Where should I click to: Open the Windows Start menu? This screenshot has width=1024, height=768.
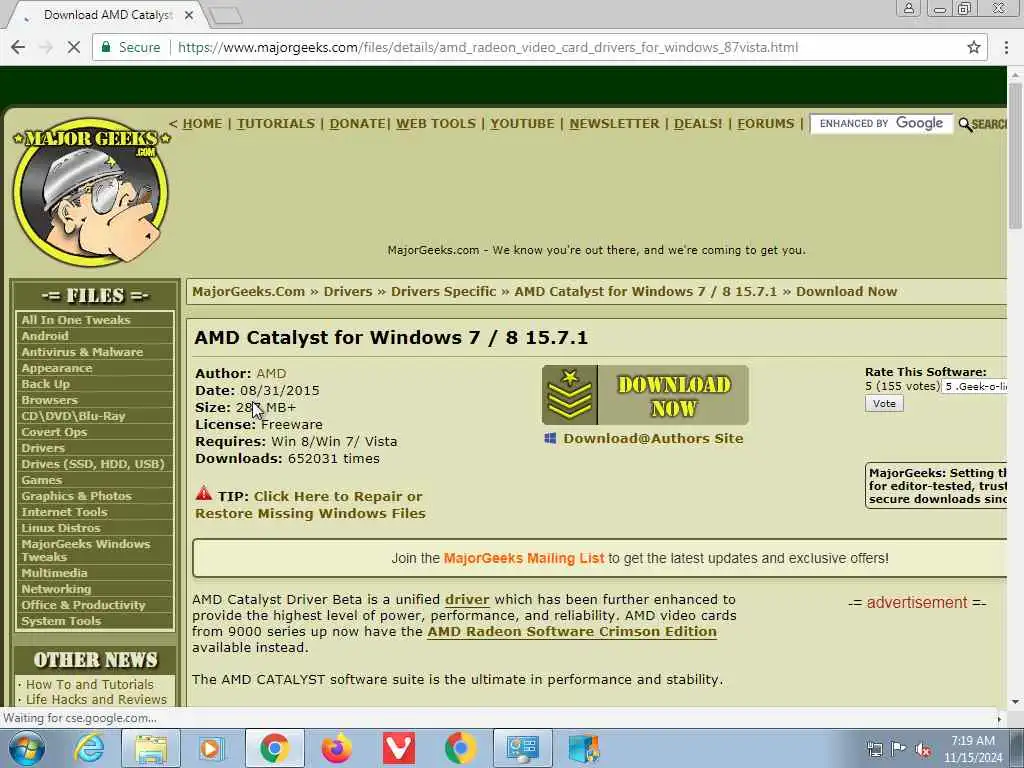click(26, 748)
